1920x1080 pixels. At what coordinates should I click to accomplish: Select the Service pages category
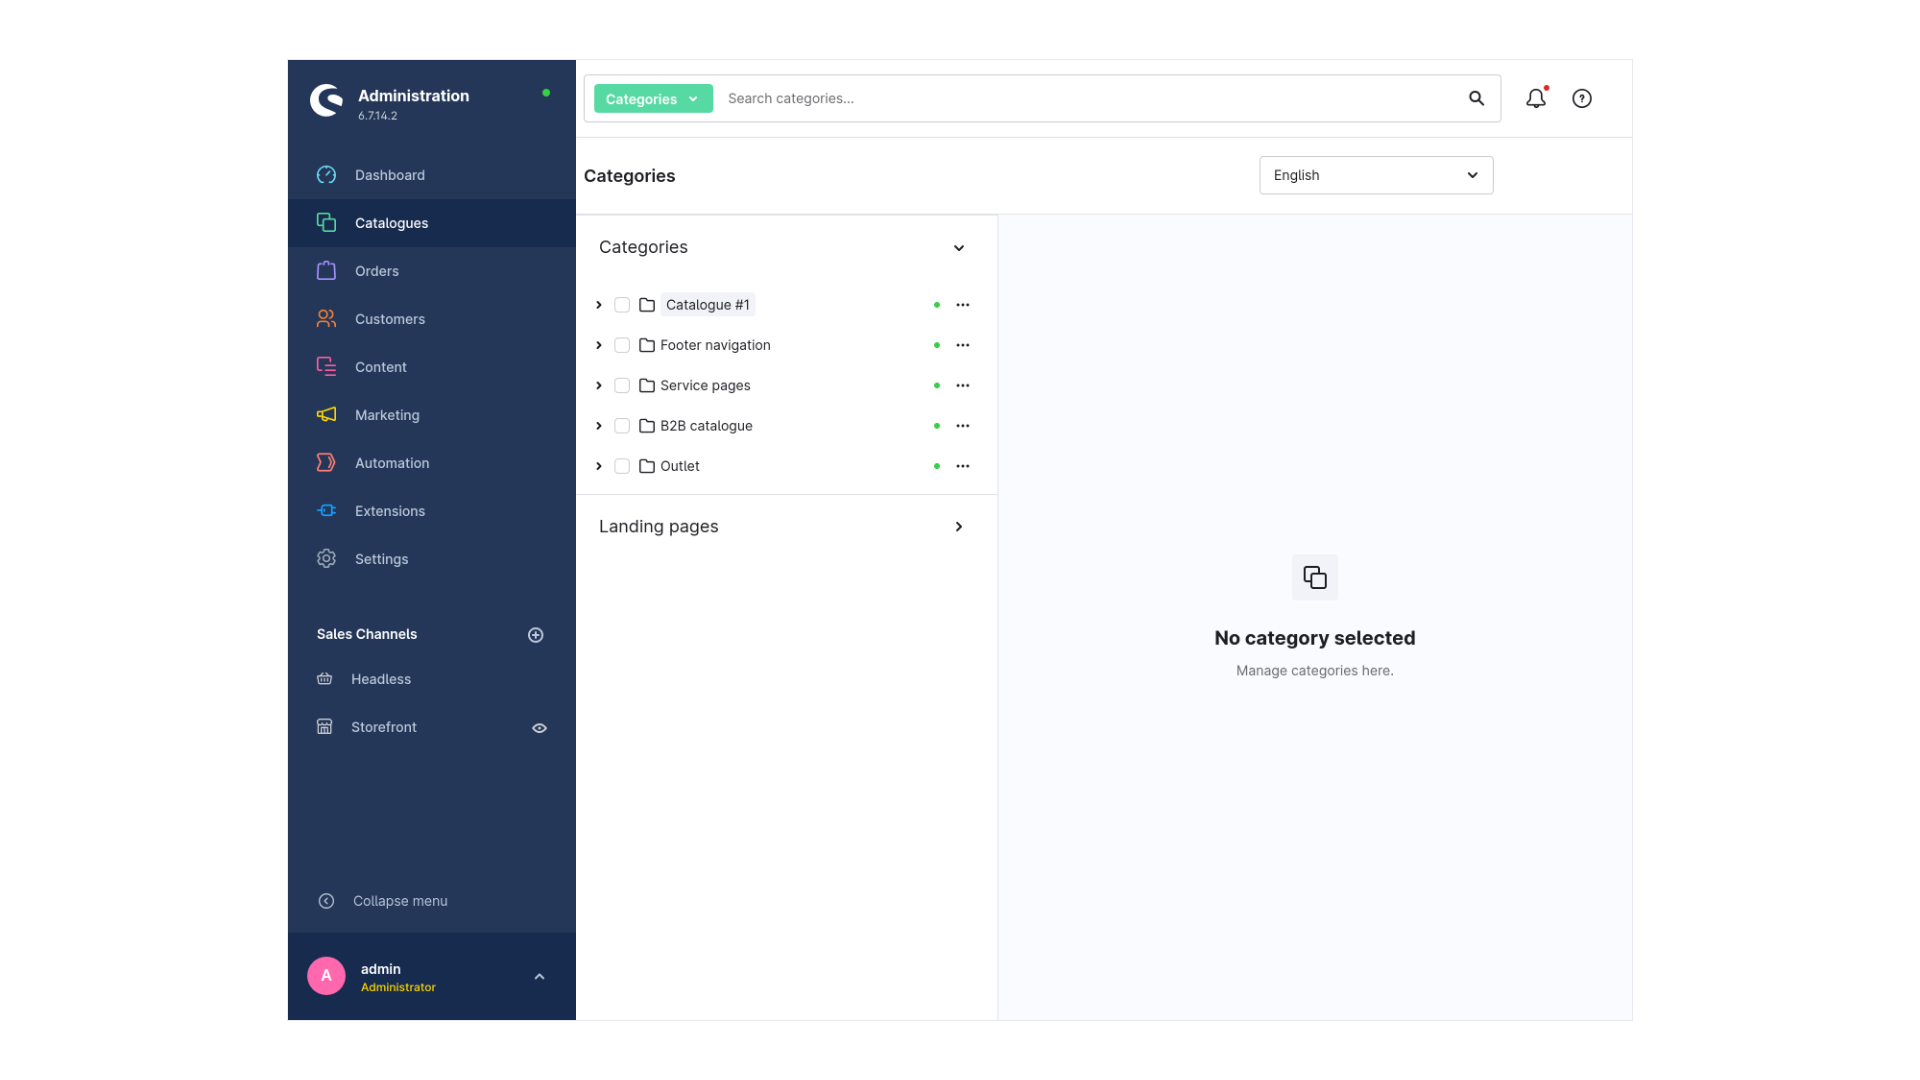[705, 386]
